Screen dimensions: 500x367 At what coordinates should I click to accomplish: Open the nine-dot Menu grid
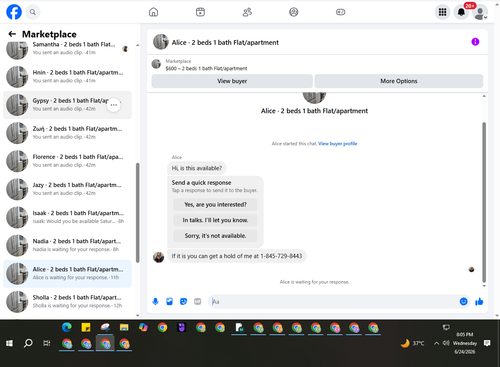[442, 12]
